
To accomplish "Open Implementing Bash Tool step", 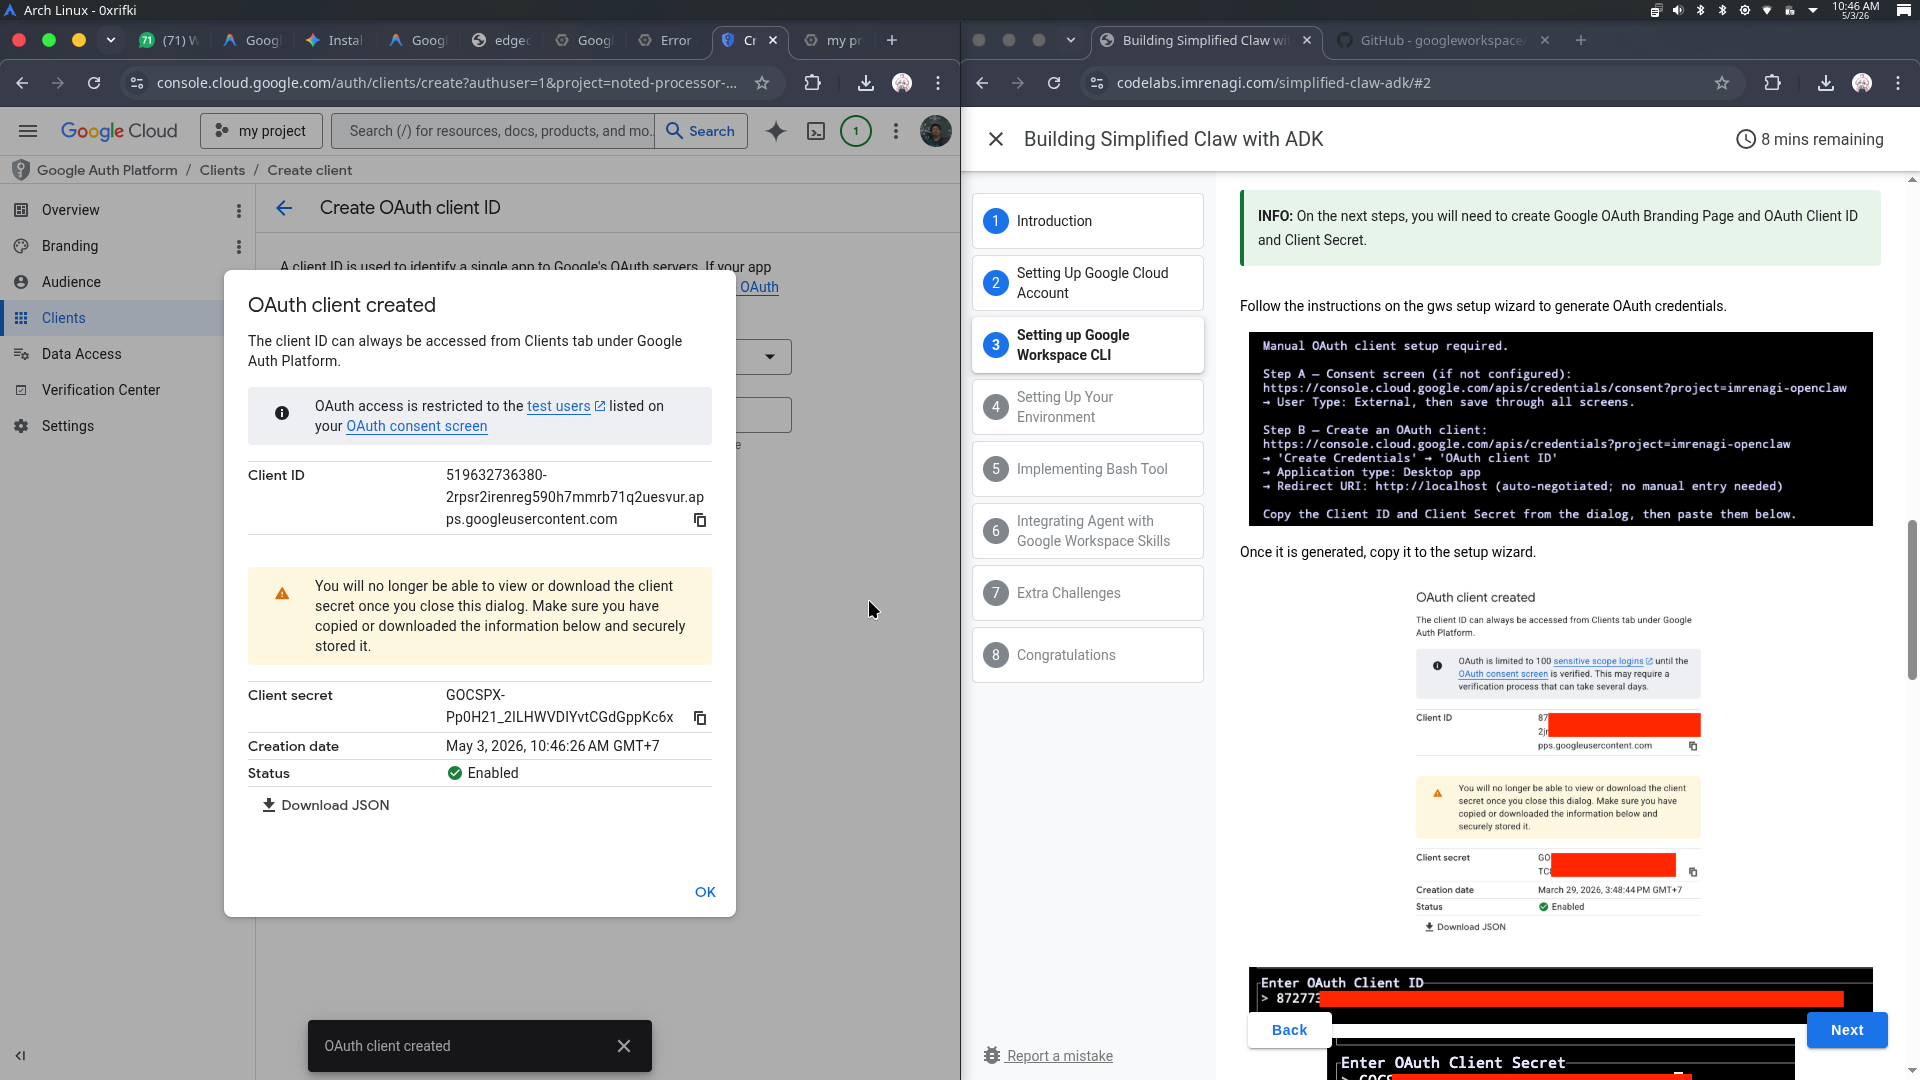I will [x=1088, y=469].
